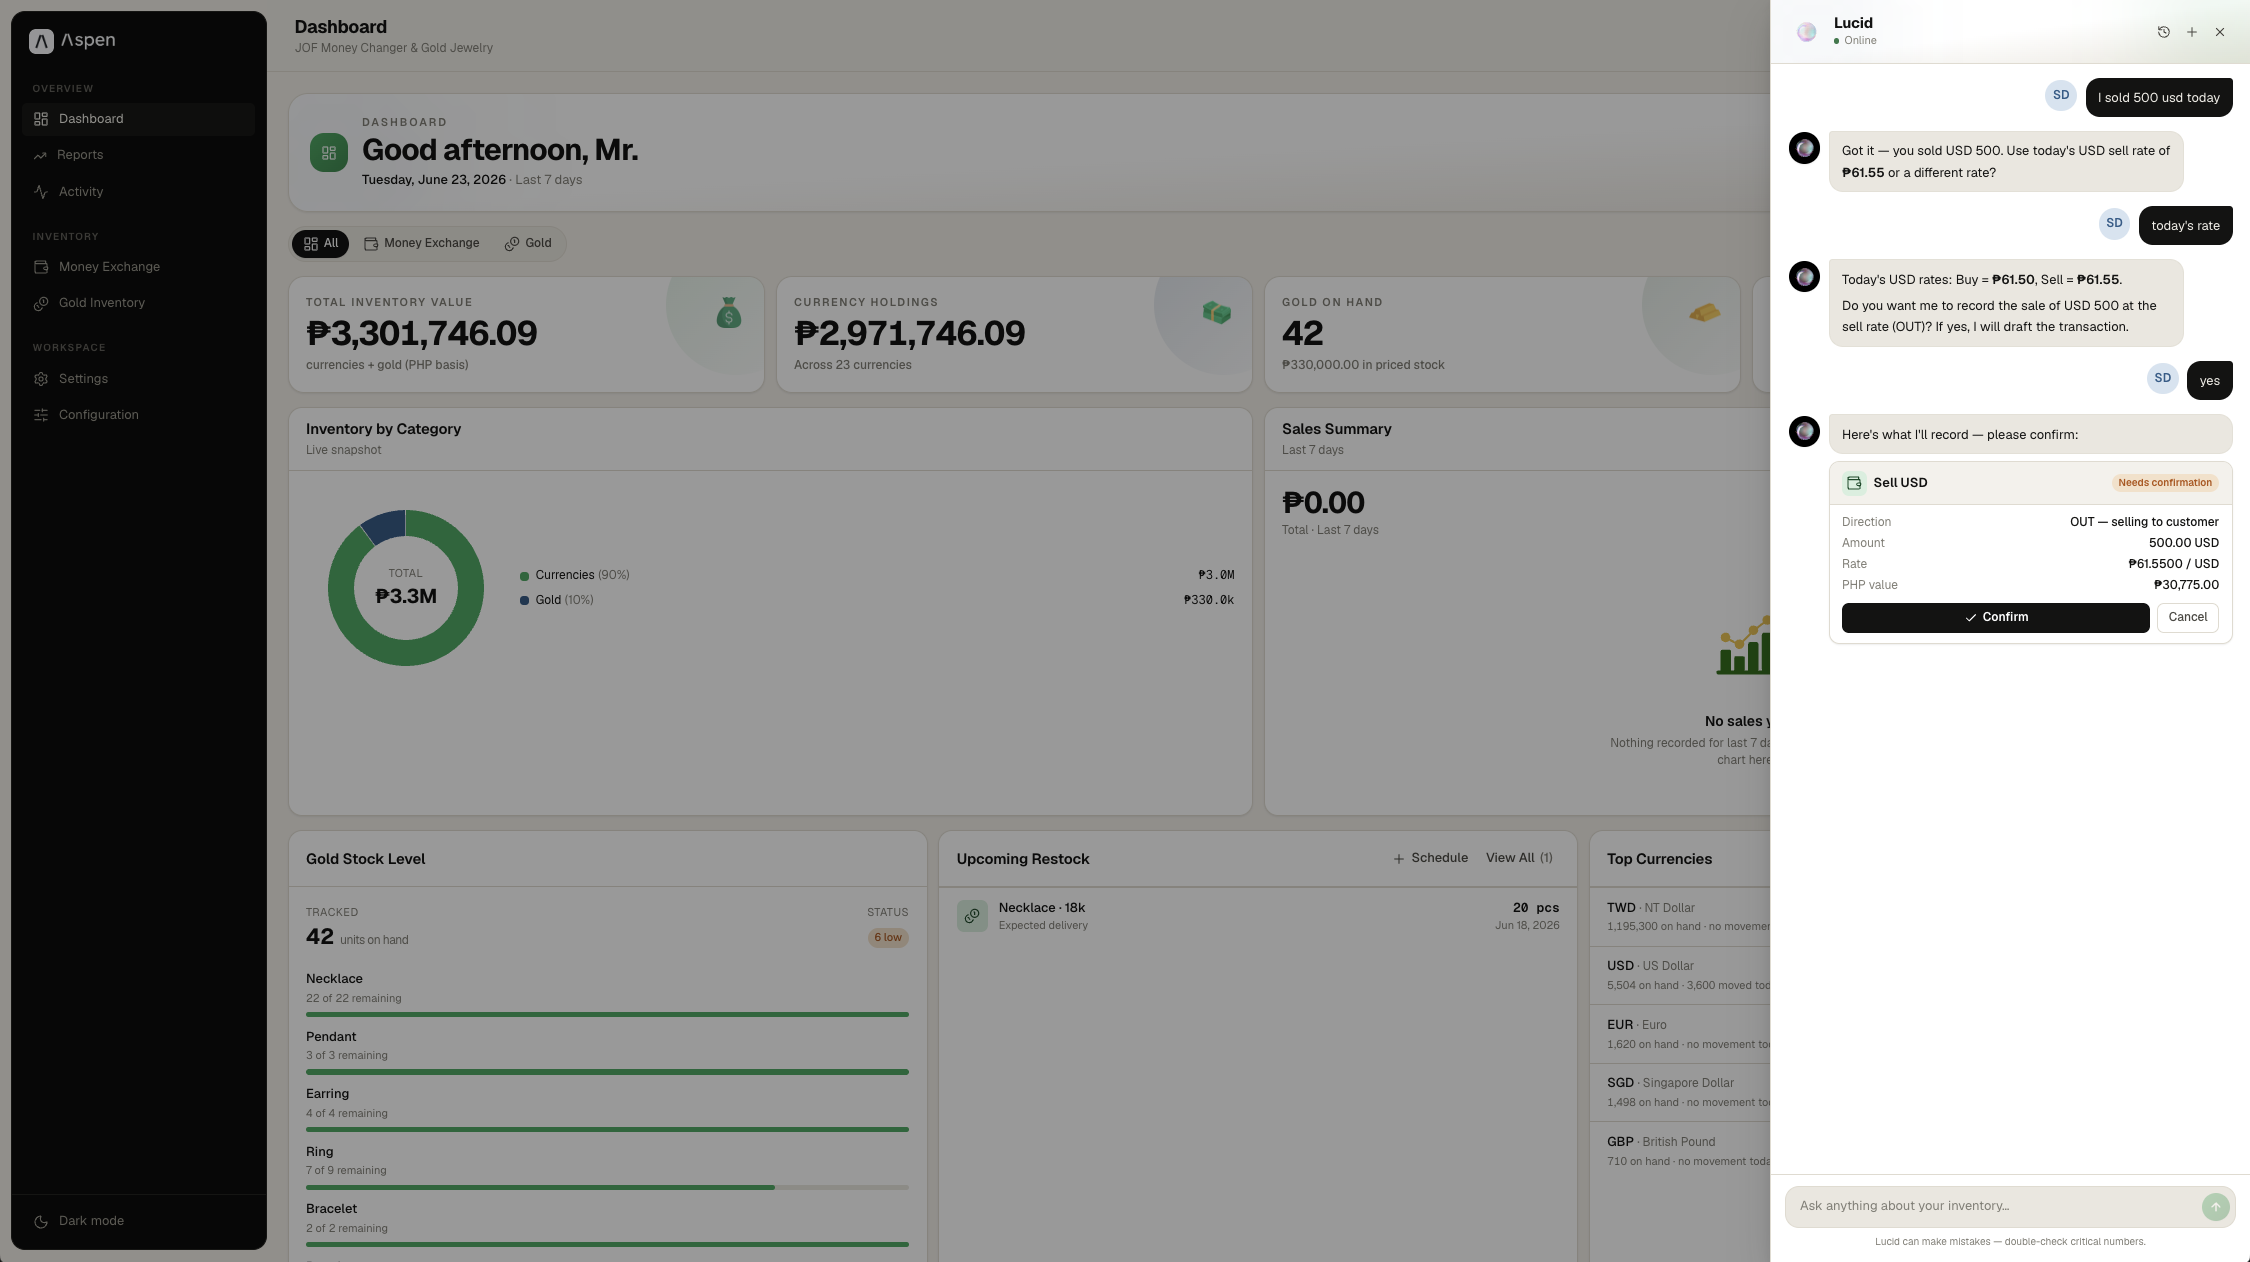The height and width of the screenshot is (1262, 2250).
Task: Click the Earring stock level row
Action: coord(607,1109)
